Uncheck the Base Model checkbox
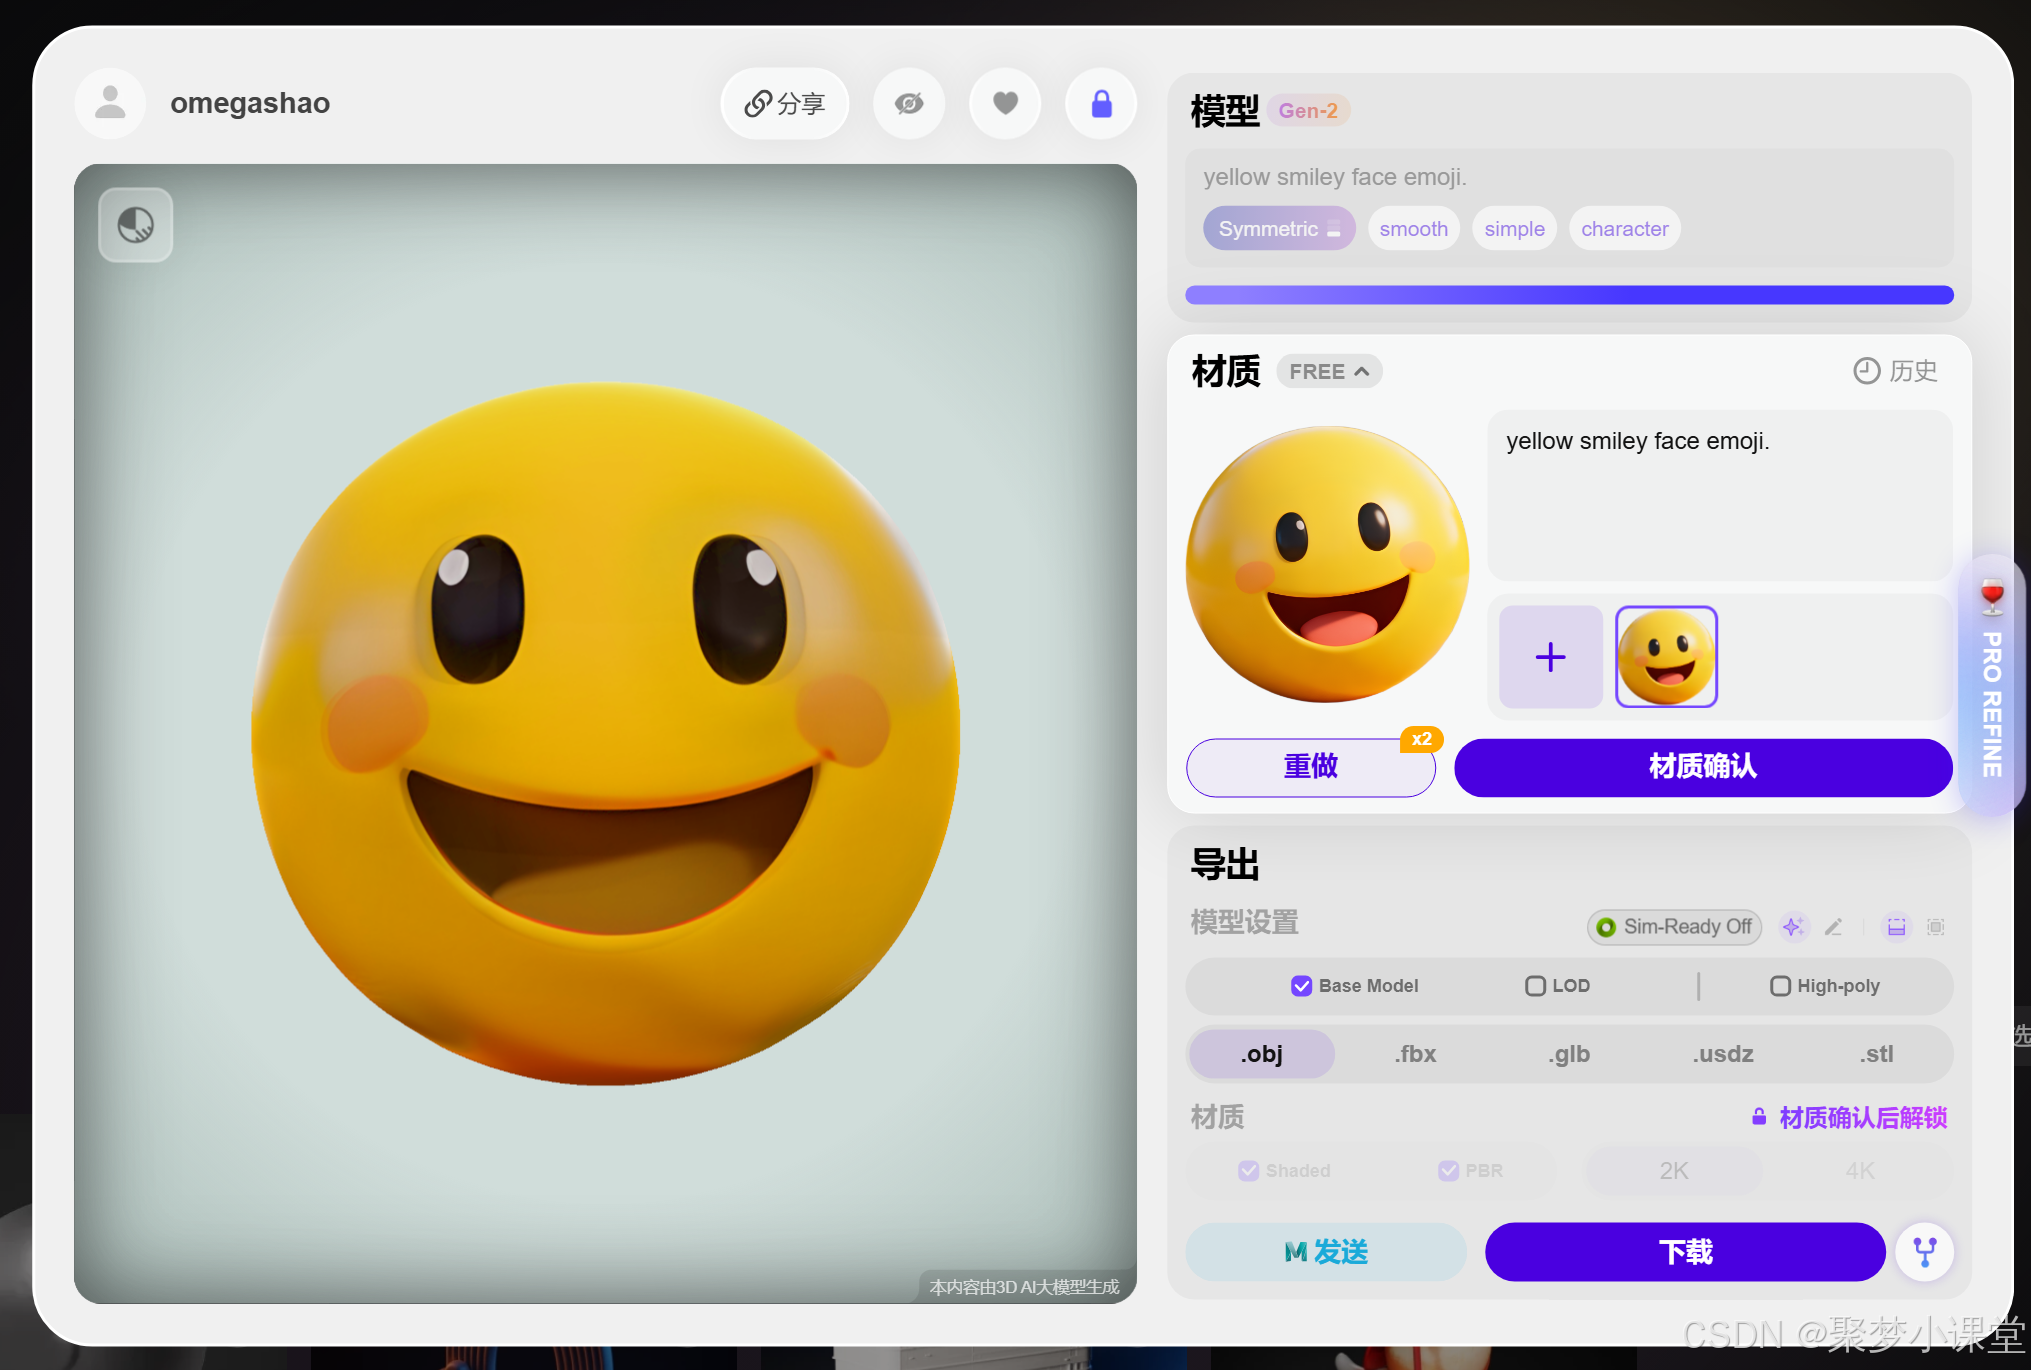The image size is (2031, 1370). tap(1301, 986)
